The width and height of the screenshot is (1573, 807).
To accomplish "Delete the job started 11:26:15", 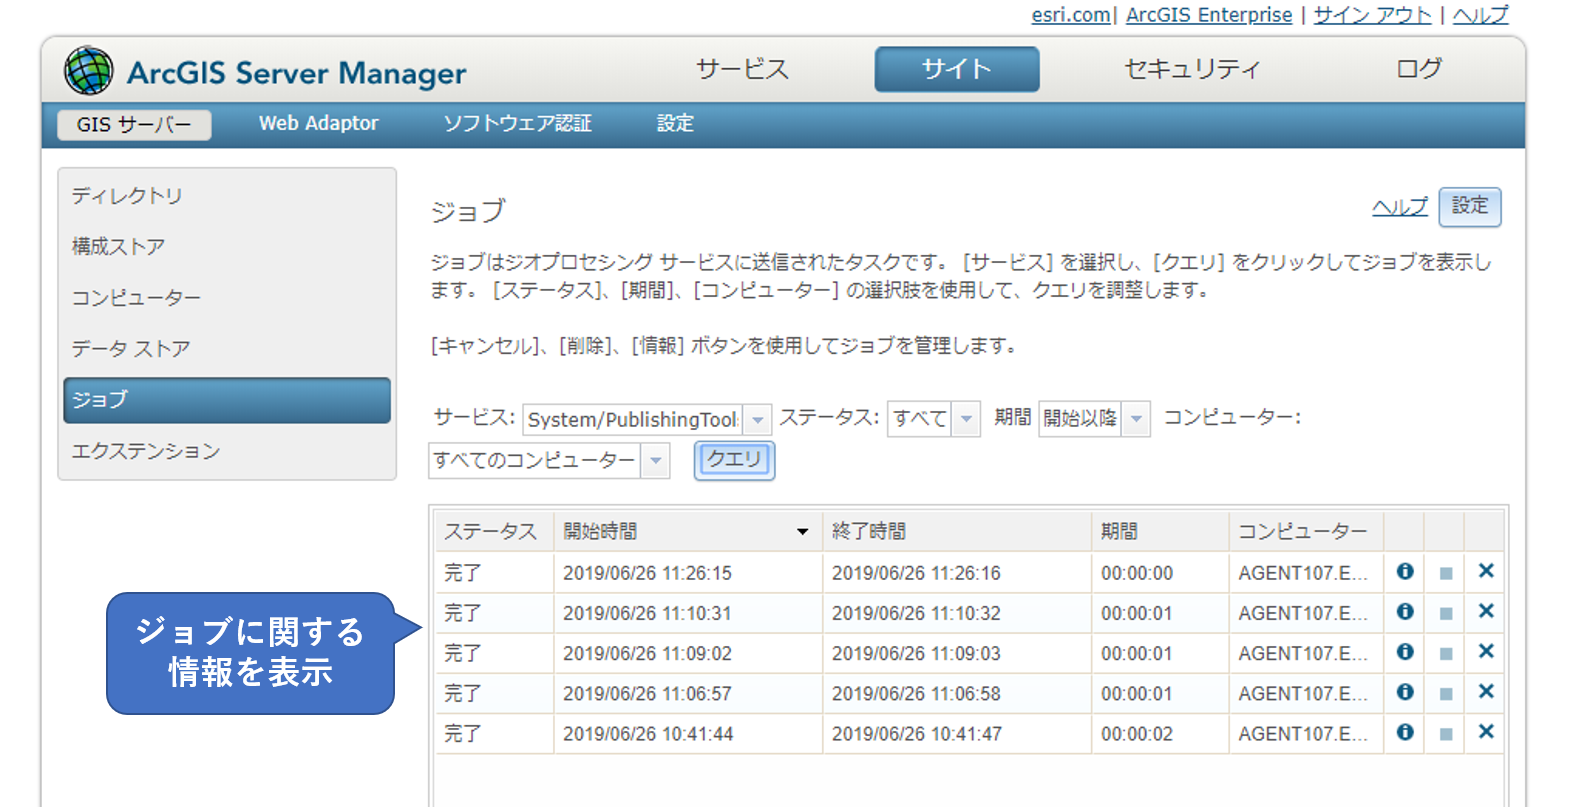I will tap(1486, 571).
